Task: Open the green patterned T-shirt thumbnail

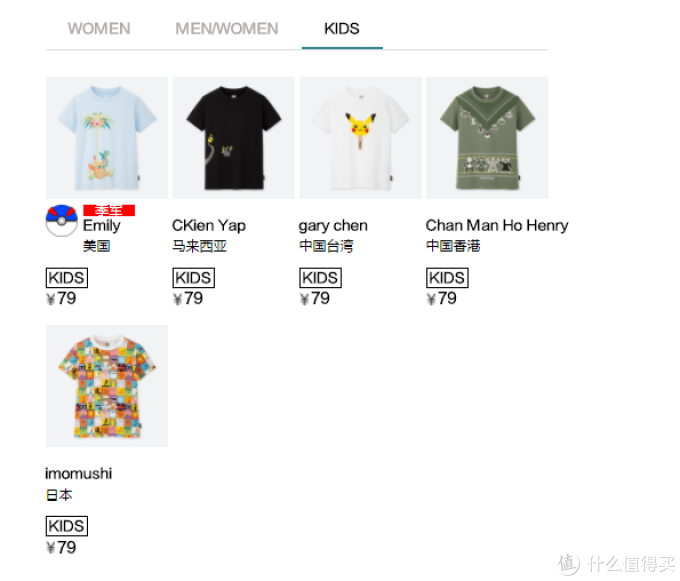Action: pos(487,138)
